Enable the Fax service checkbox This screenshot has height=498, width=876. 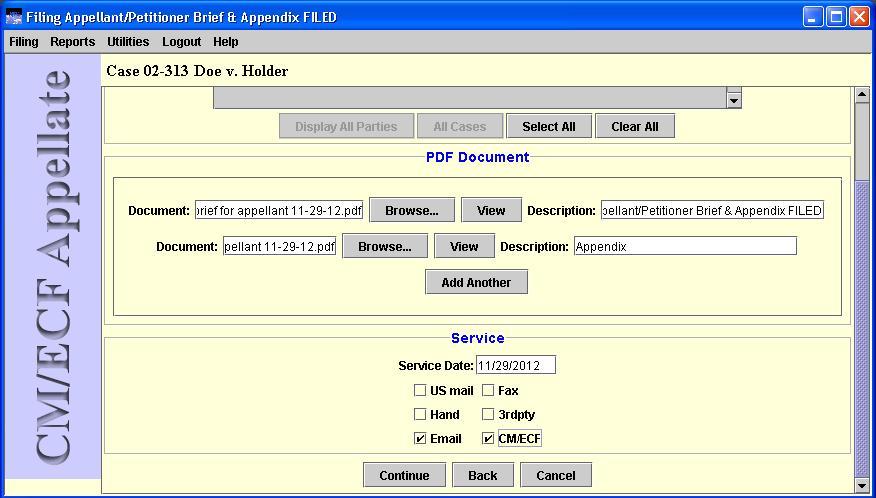point(488,390)
